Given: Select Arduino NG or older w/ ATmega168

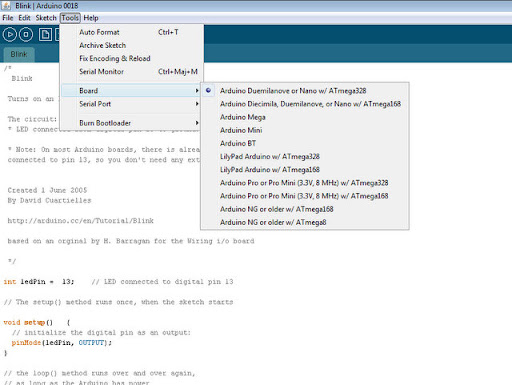Looking at the screenshot, I should pos(305,209).
